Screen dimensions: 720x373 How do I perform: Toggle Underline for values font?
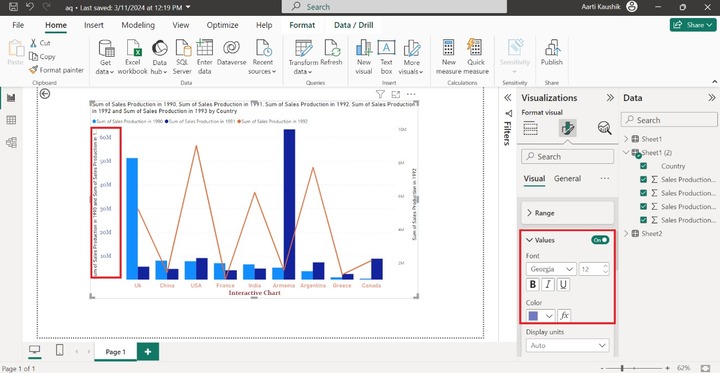tap(563, 284)
